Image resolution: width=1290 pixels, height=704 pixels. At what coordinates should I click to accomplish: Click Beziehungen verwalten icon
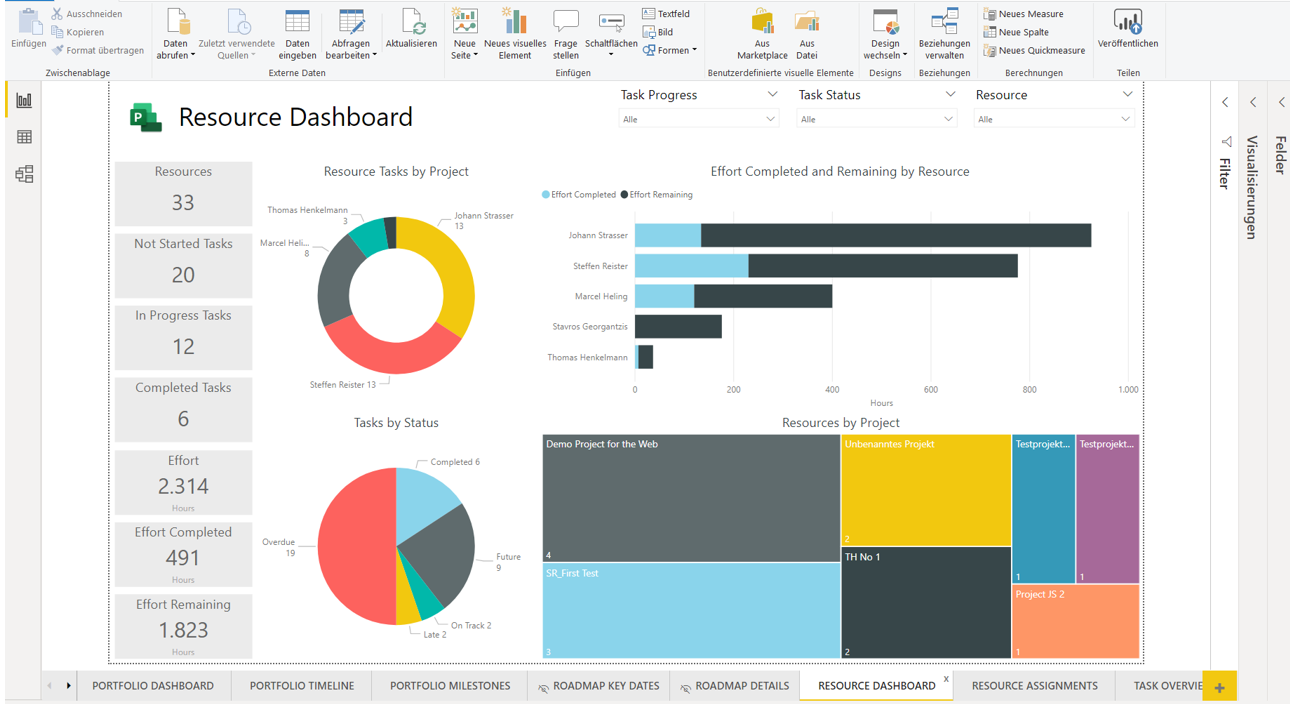point(944,23)
